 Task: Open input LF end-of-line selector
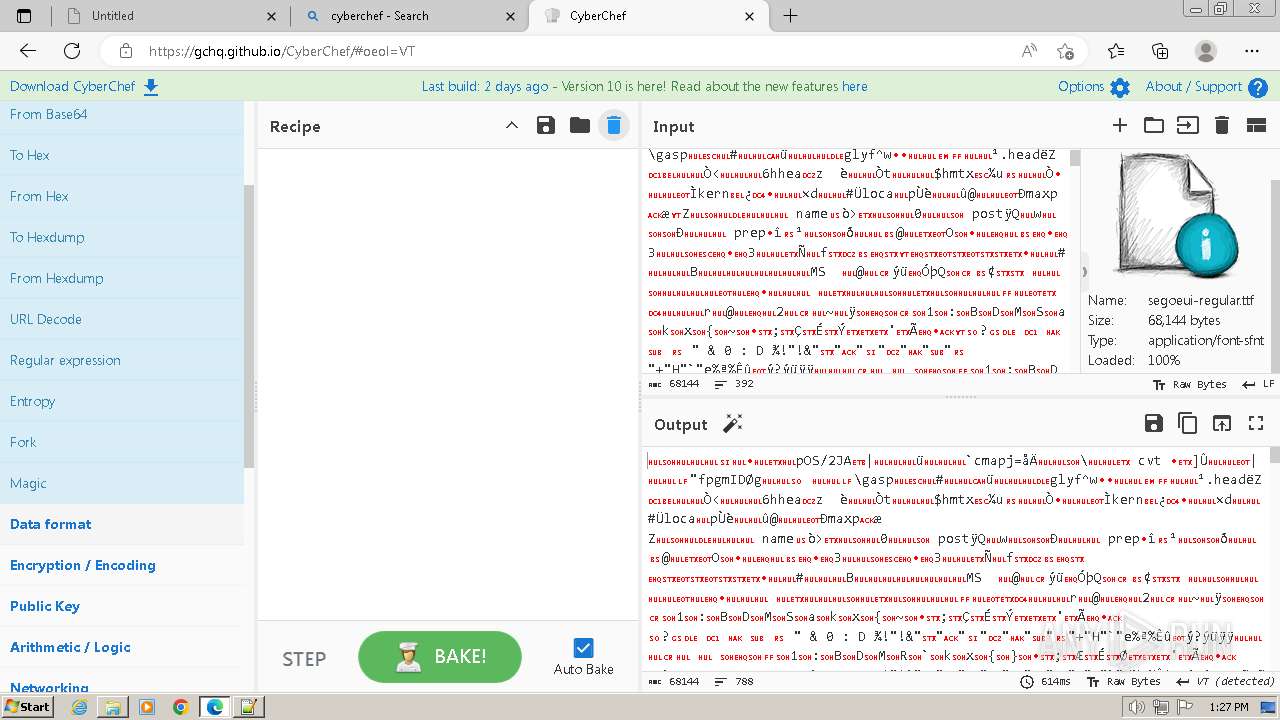tap(1258, 384)
